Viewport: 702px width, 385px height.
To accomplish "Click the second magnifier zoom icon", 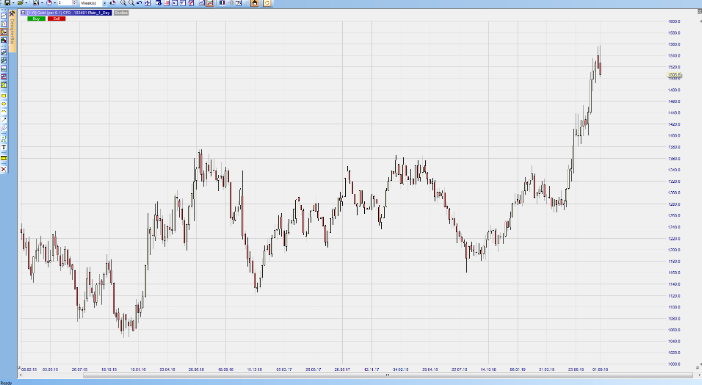I will pyautogui.click(x=131, y=3).
